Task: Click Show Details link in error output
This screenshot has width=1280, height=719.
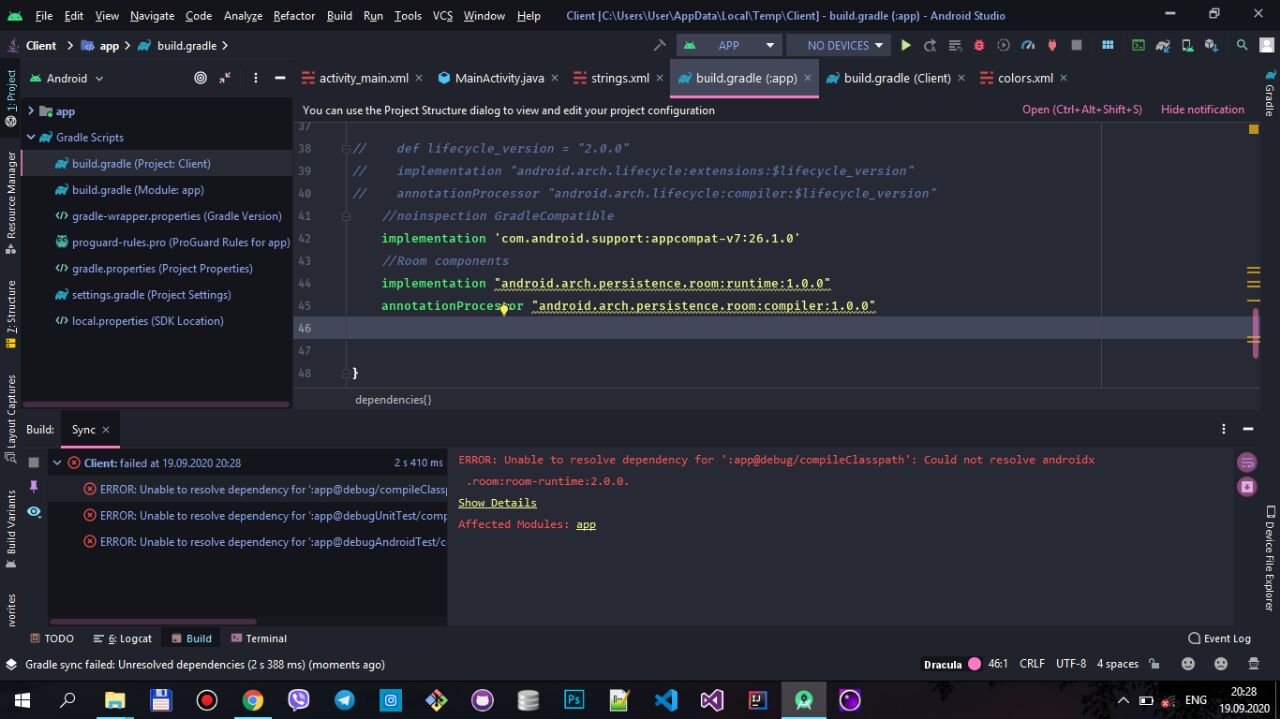Action: (x=497, y=503)
